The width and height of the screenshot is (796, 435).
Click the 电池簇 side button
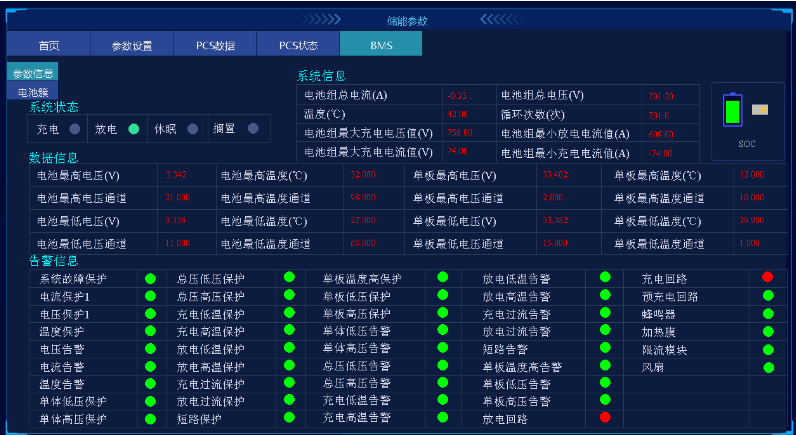pyautogui.click(x=33, y=92)
